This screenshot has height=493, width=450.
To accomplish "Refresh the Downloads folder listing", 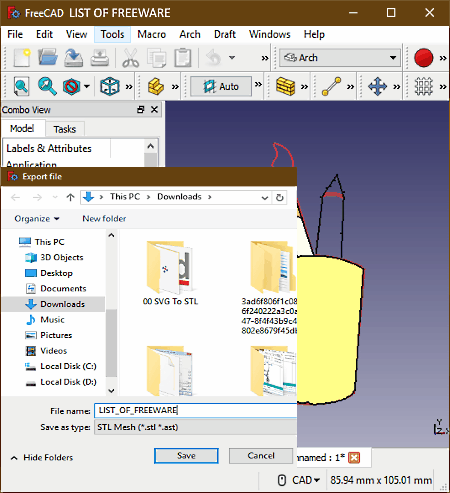I will 280,197.
